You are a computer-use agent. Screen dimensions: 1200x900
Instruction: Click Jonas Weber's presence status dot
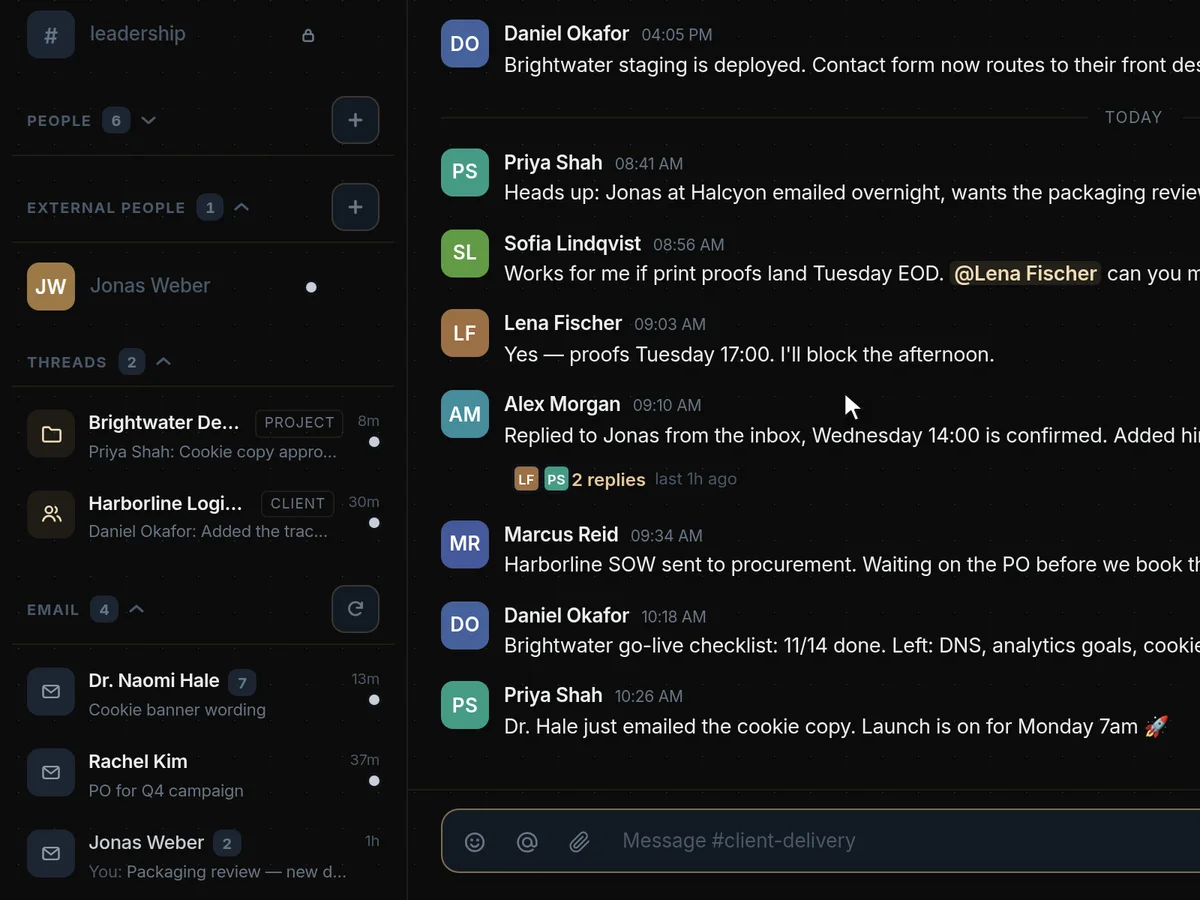point(311,287)
